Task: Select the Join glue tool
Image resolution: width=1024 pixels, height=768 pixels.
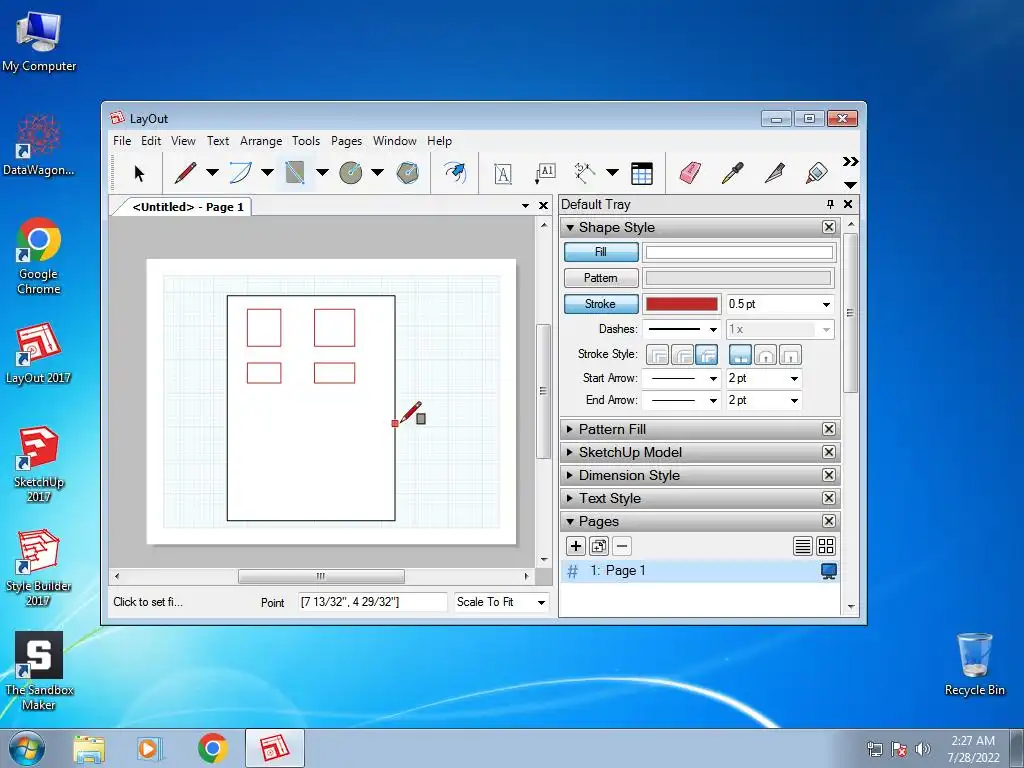Action: (x=816, y=173)
